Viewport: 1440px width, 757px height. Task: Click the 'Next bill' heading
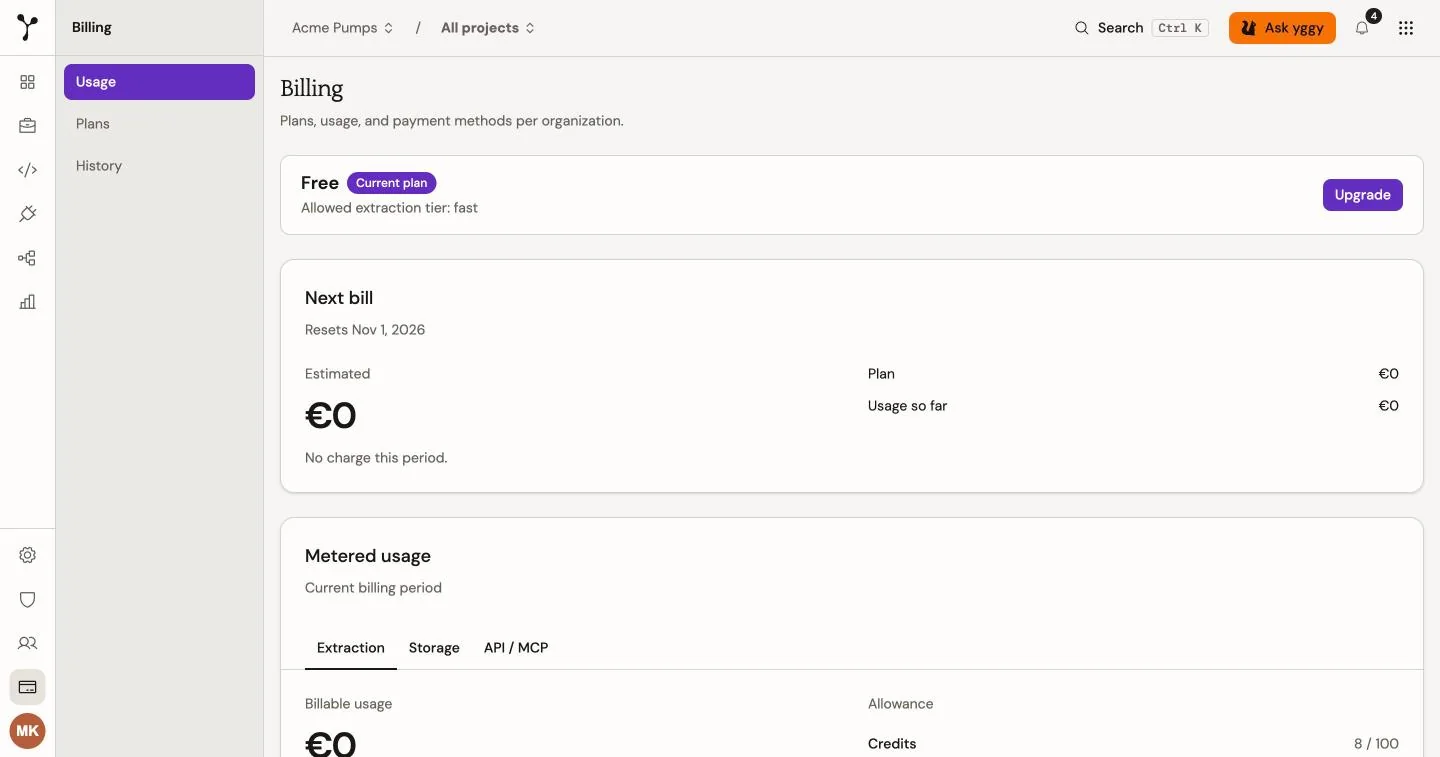coord(339,298)
